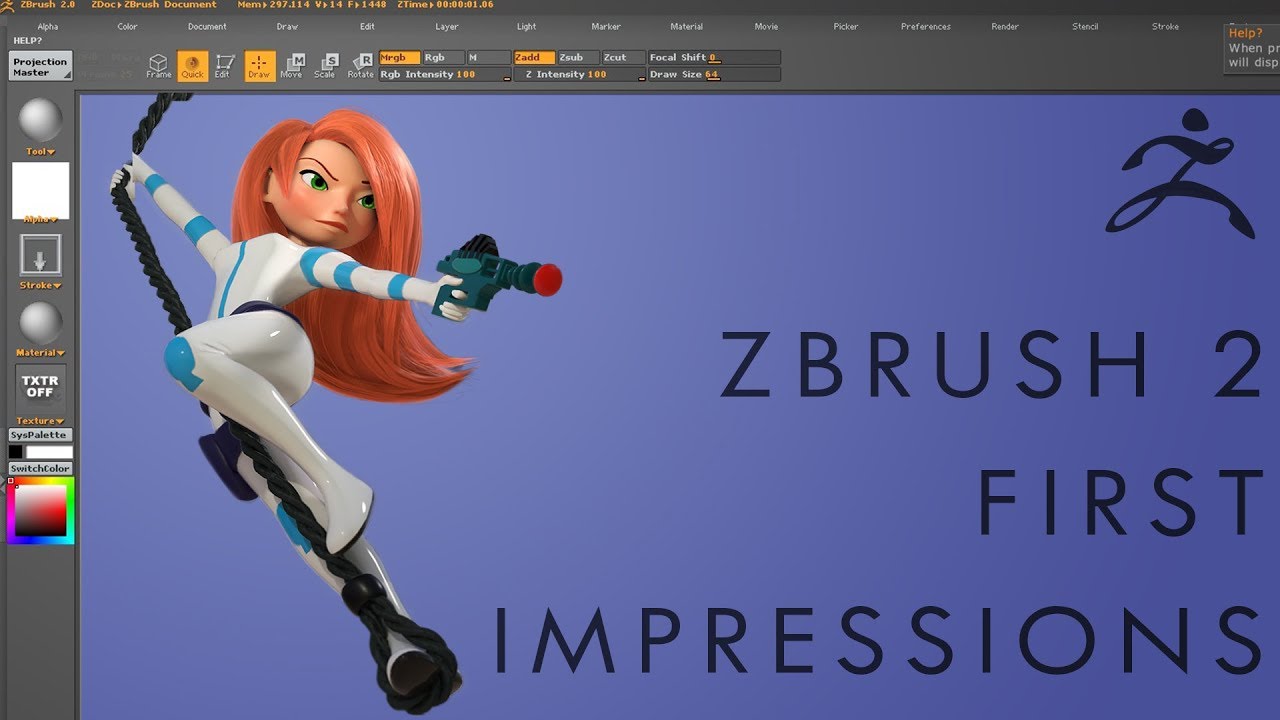Open the Picker menu
Screen dimensions: 1280x720
[846, 27]
